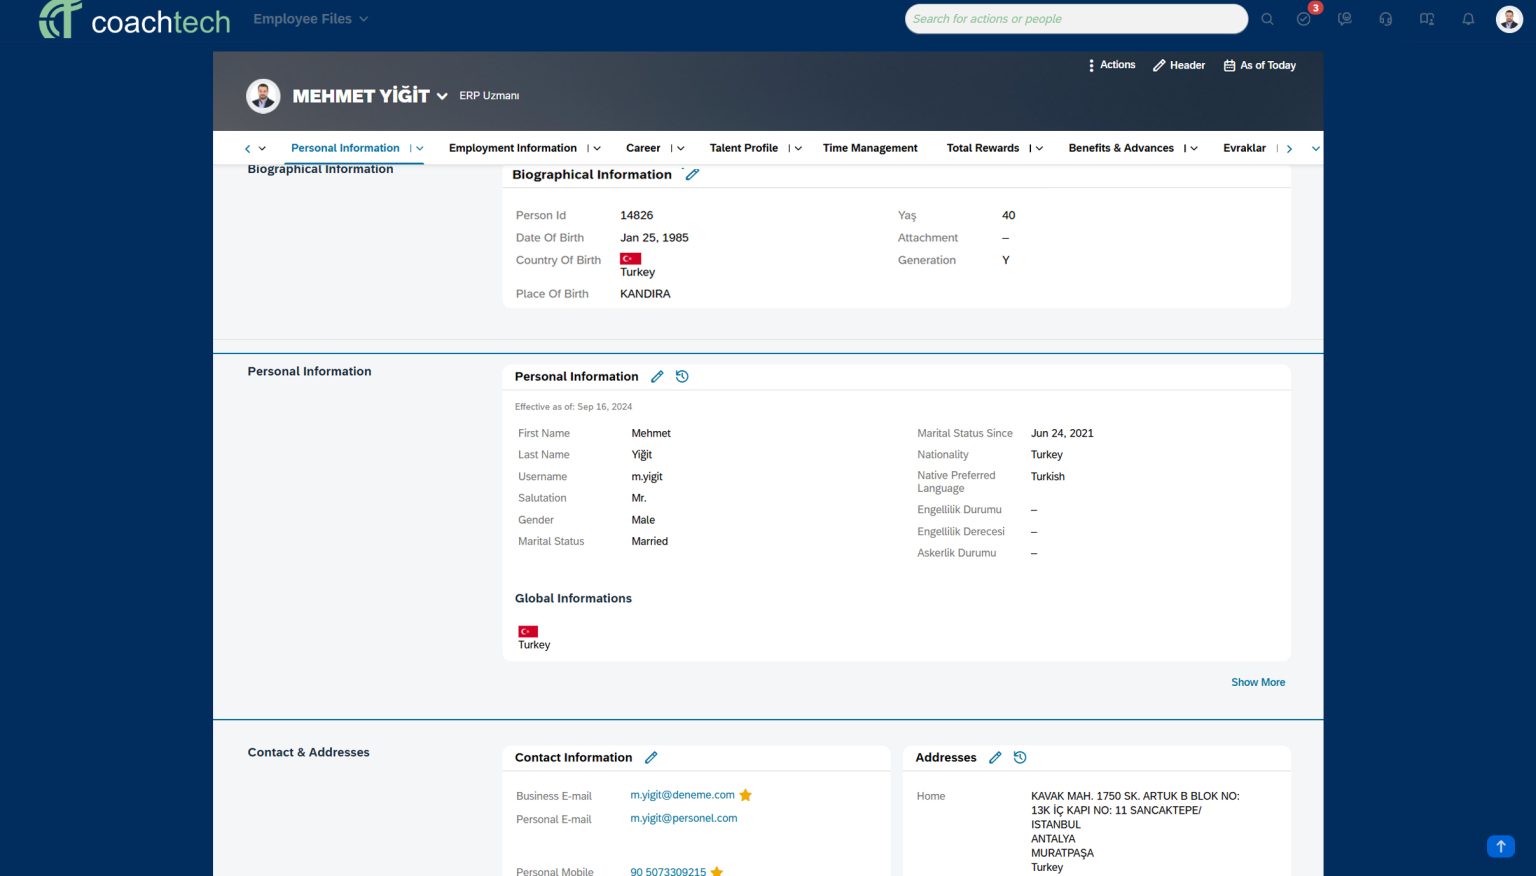This screenshot has width=1536, height=876.
Task: Click the m.yigit@deneme.com business email link
Action: (x=682, y=795)
